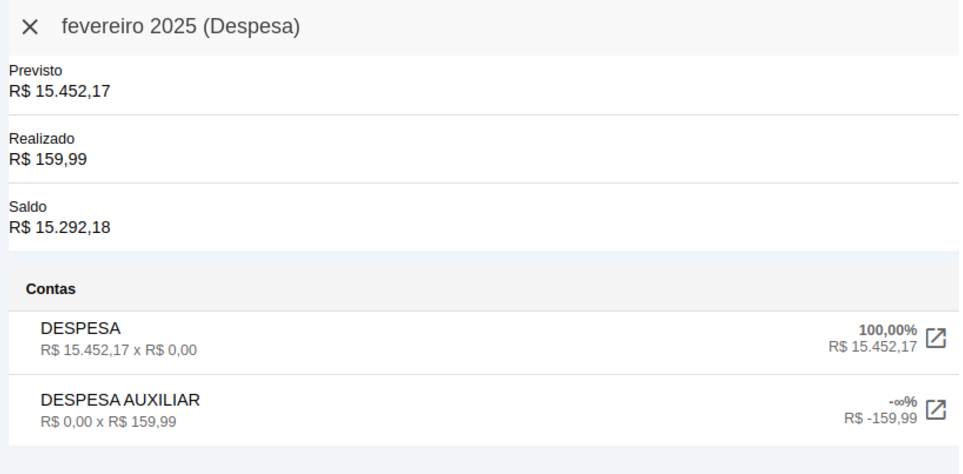Click the -∞% percentage for DESPESA AUXILIAR
The width and height of the screenshot is (963, 474).
pos(903,402)
